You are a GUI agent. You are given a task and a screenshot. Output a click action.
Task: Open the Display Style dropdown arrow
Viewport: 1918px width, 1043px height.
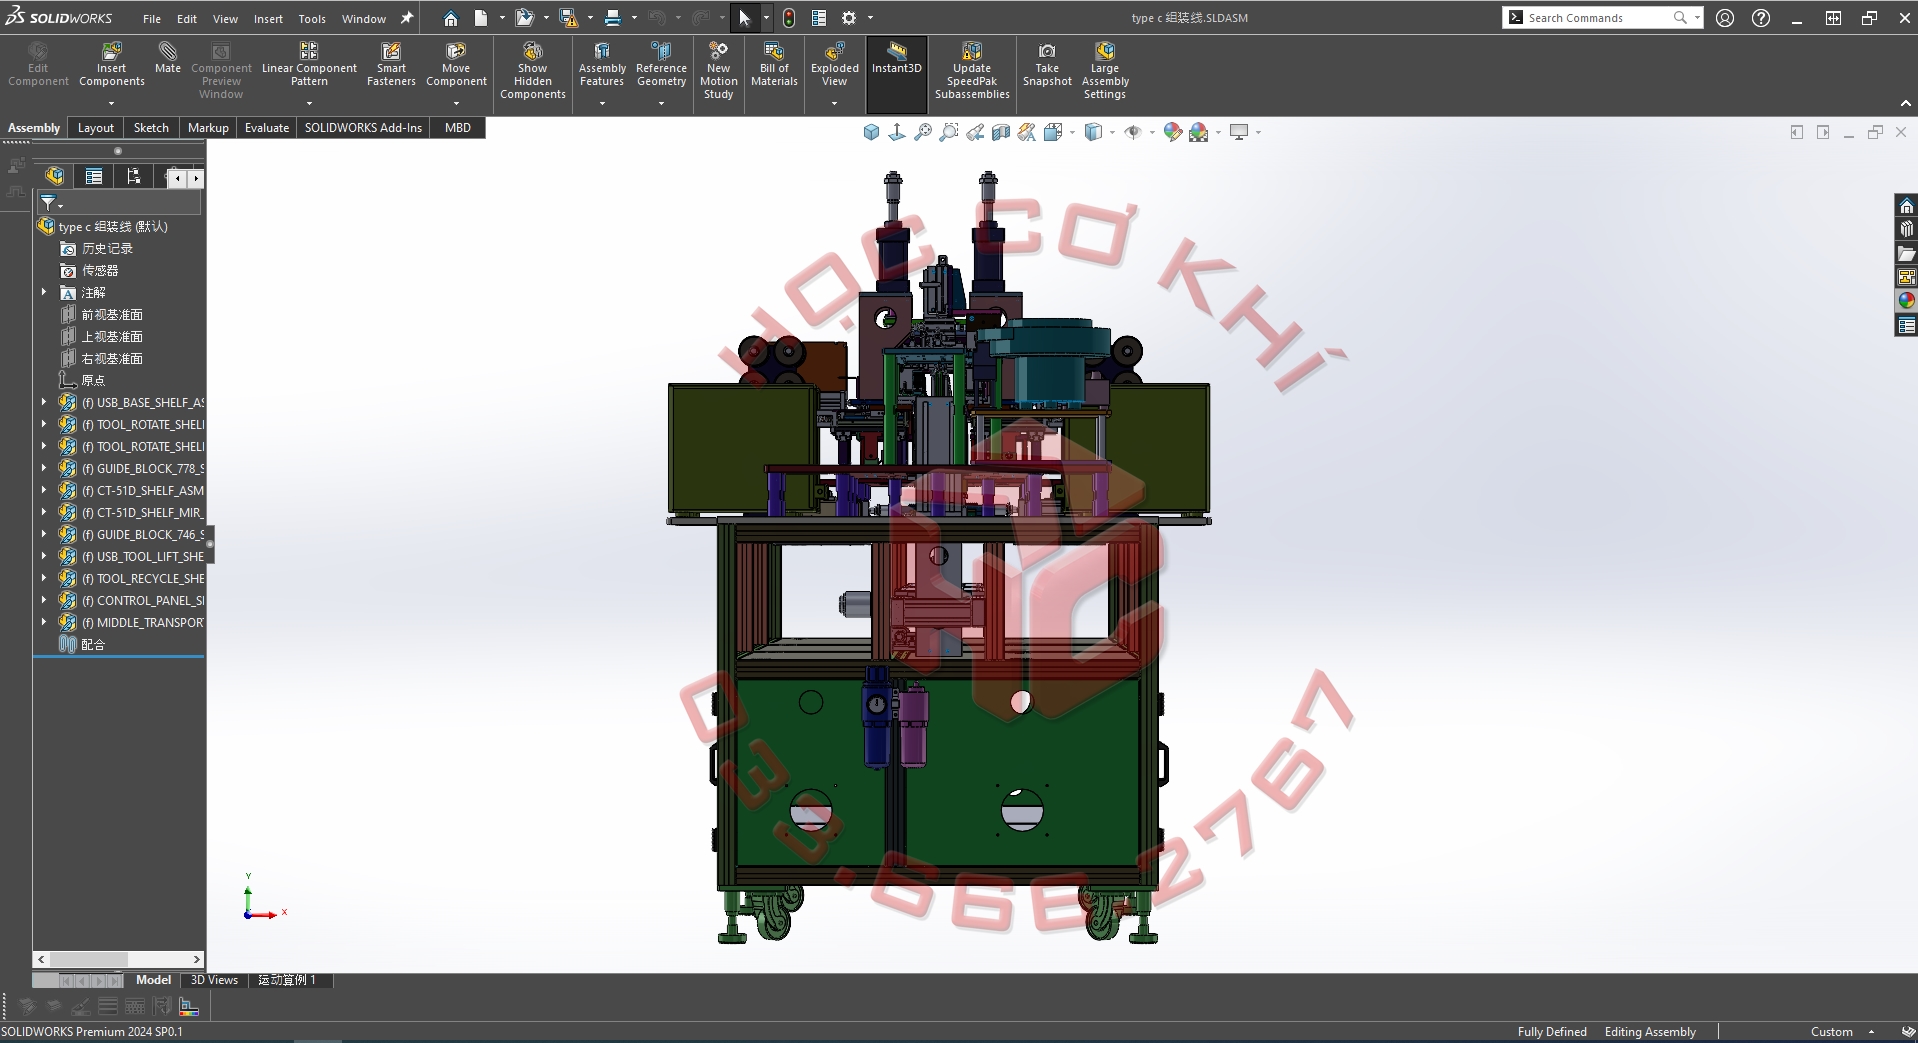point(1112,132)
